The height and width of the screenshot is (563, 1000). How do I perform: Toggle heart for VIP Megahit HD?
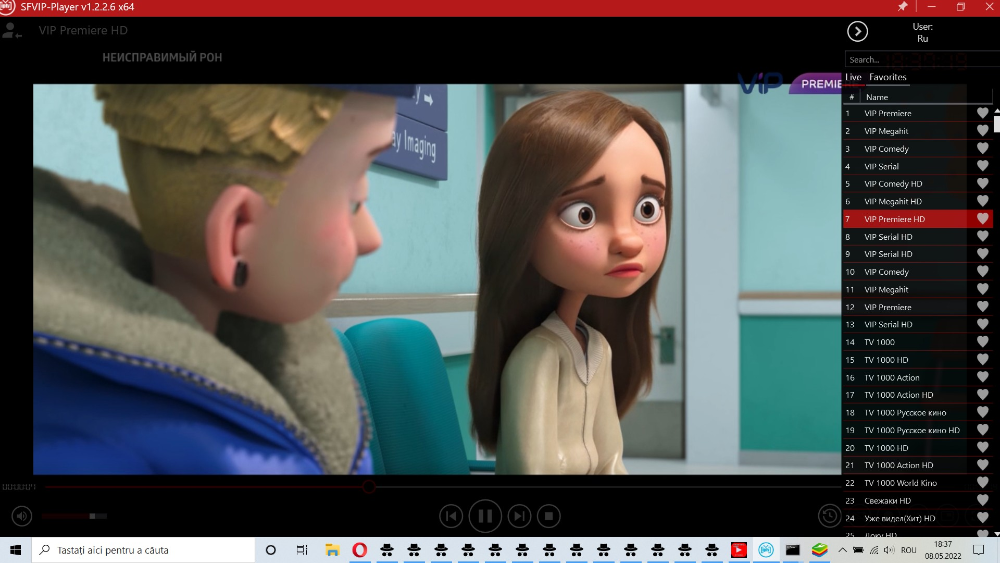[982, 201]
